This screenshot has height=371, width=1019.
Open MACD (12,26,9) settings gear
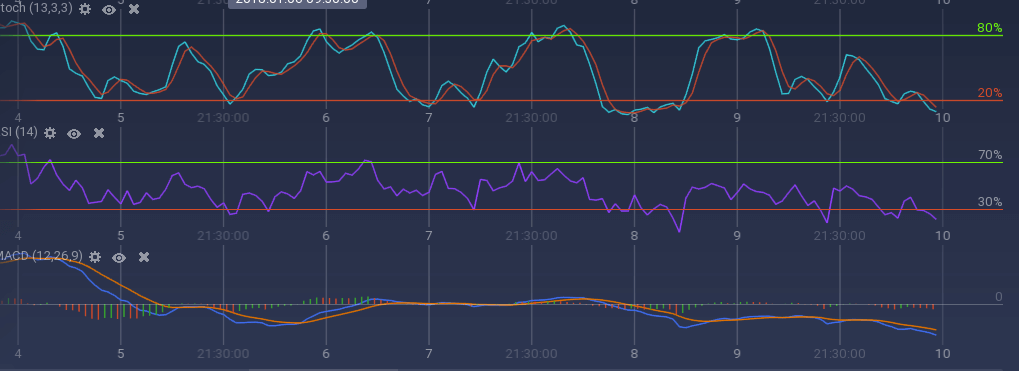(95, 257)
